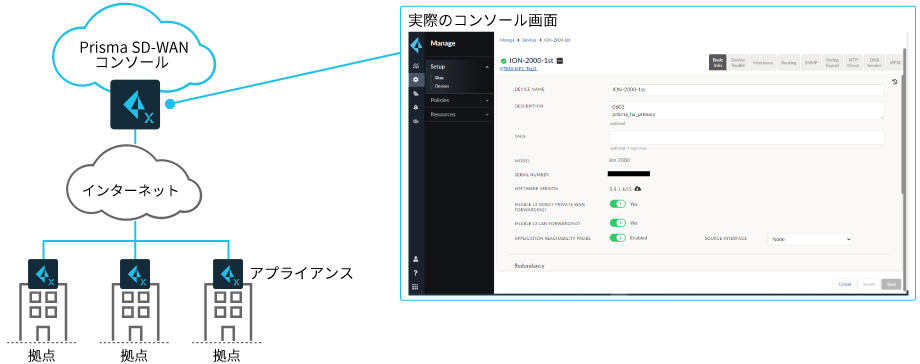This screenshot has height=364, width=920.
Task: Click the Device Name input field
Action: (x=746, y=90)
